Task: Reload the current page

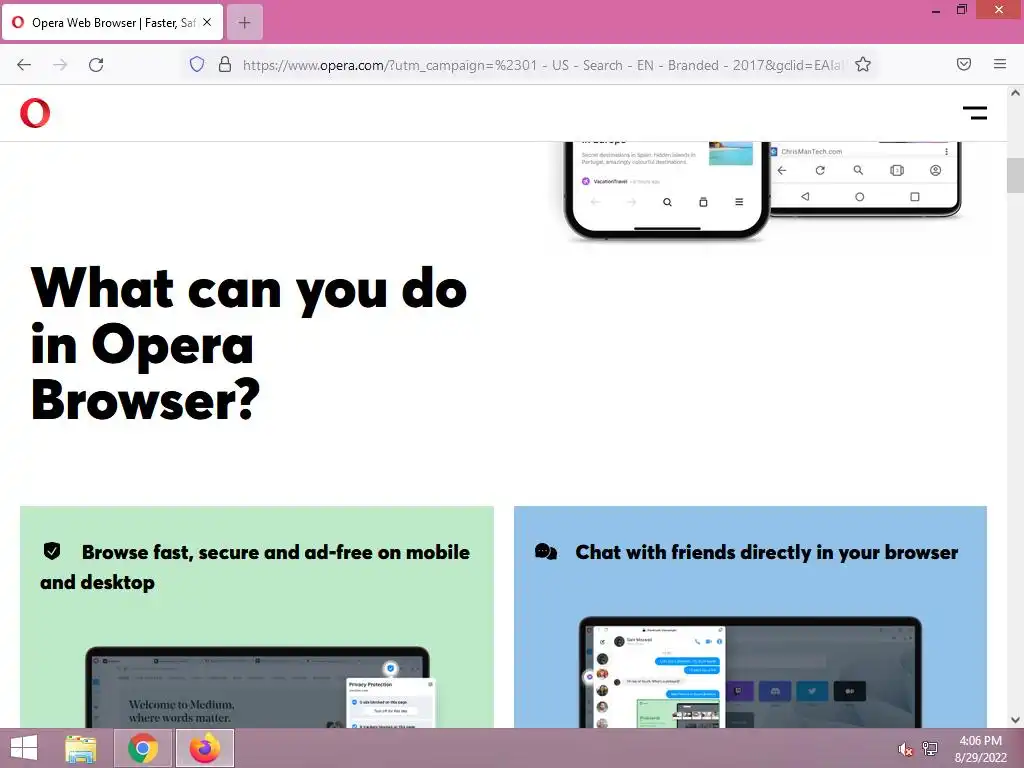Action: 96,65
